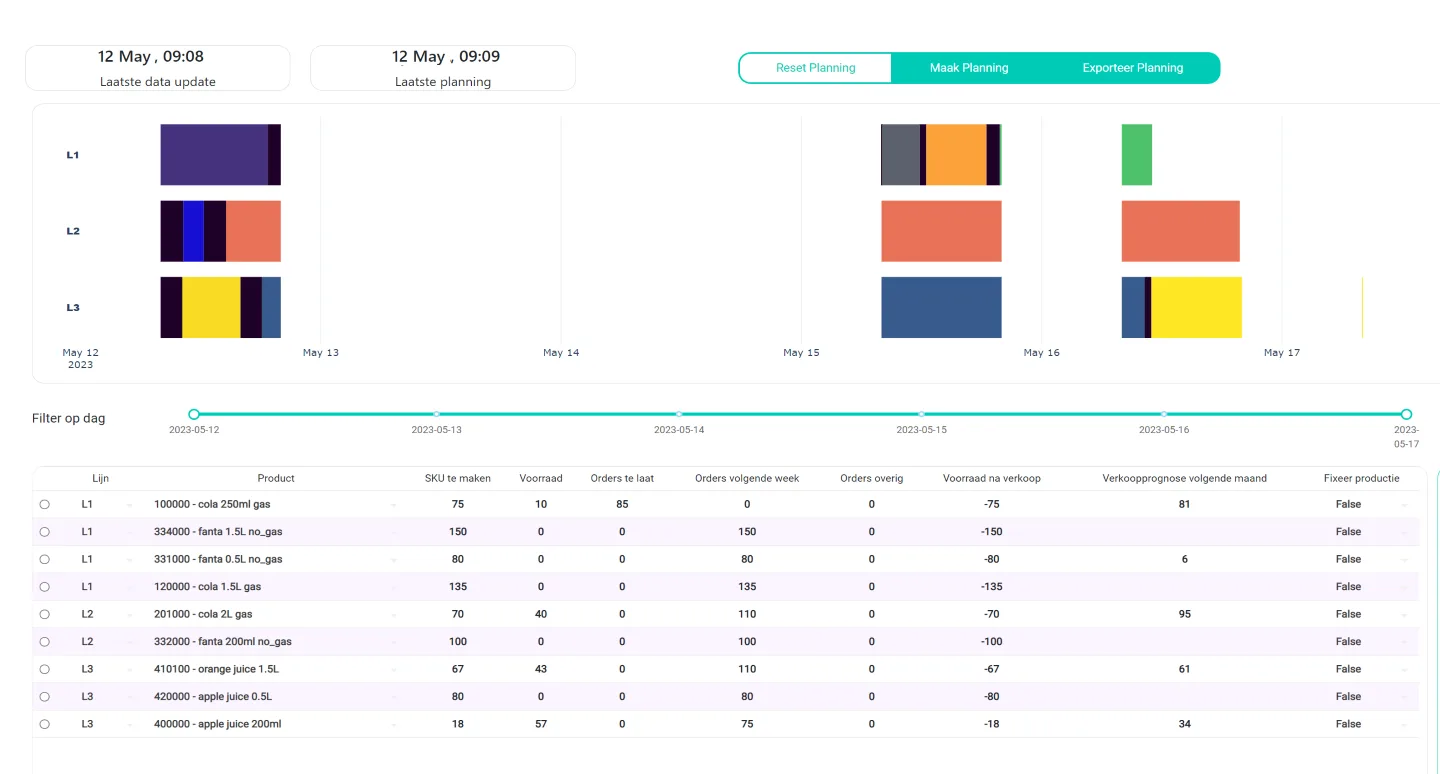Click the "Orders overig" column header
1440x774 pixels.
click(871, 478)
